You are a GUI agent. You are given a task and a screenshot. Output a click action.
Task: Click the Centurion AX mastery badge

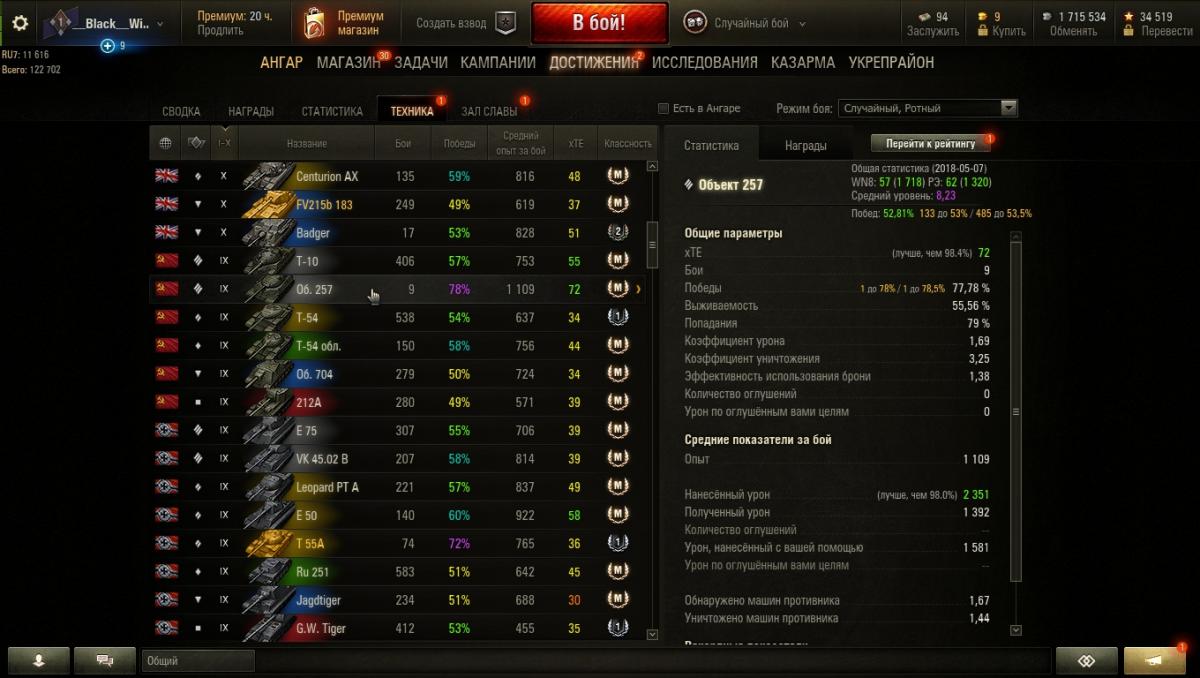click(x=618, y=176)
